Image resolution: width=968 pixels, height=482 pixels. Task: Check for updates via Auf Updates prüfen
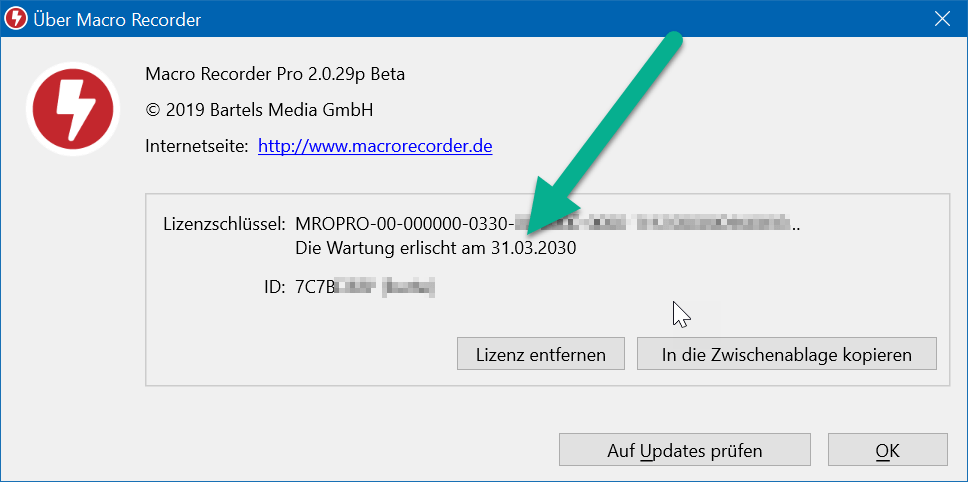pyautogui.click(x=684, y=450)
